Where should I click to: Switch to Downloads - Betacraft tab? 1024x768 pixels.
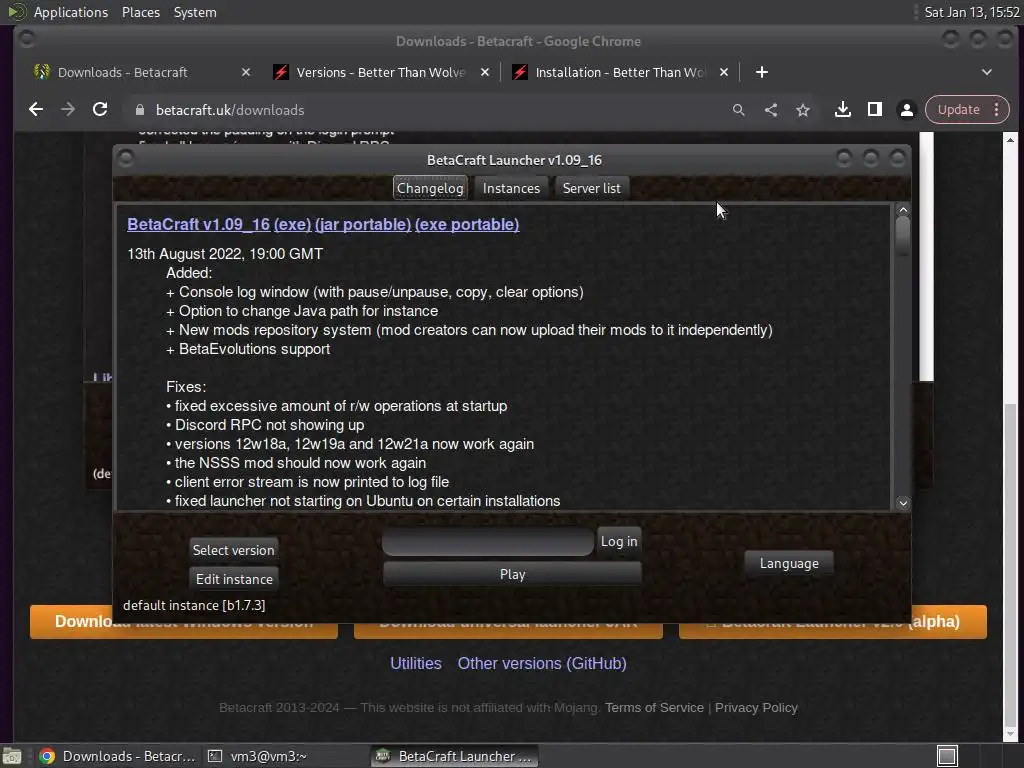(142, 72)
